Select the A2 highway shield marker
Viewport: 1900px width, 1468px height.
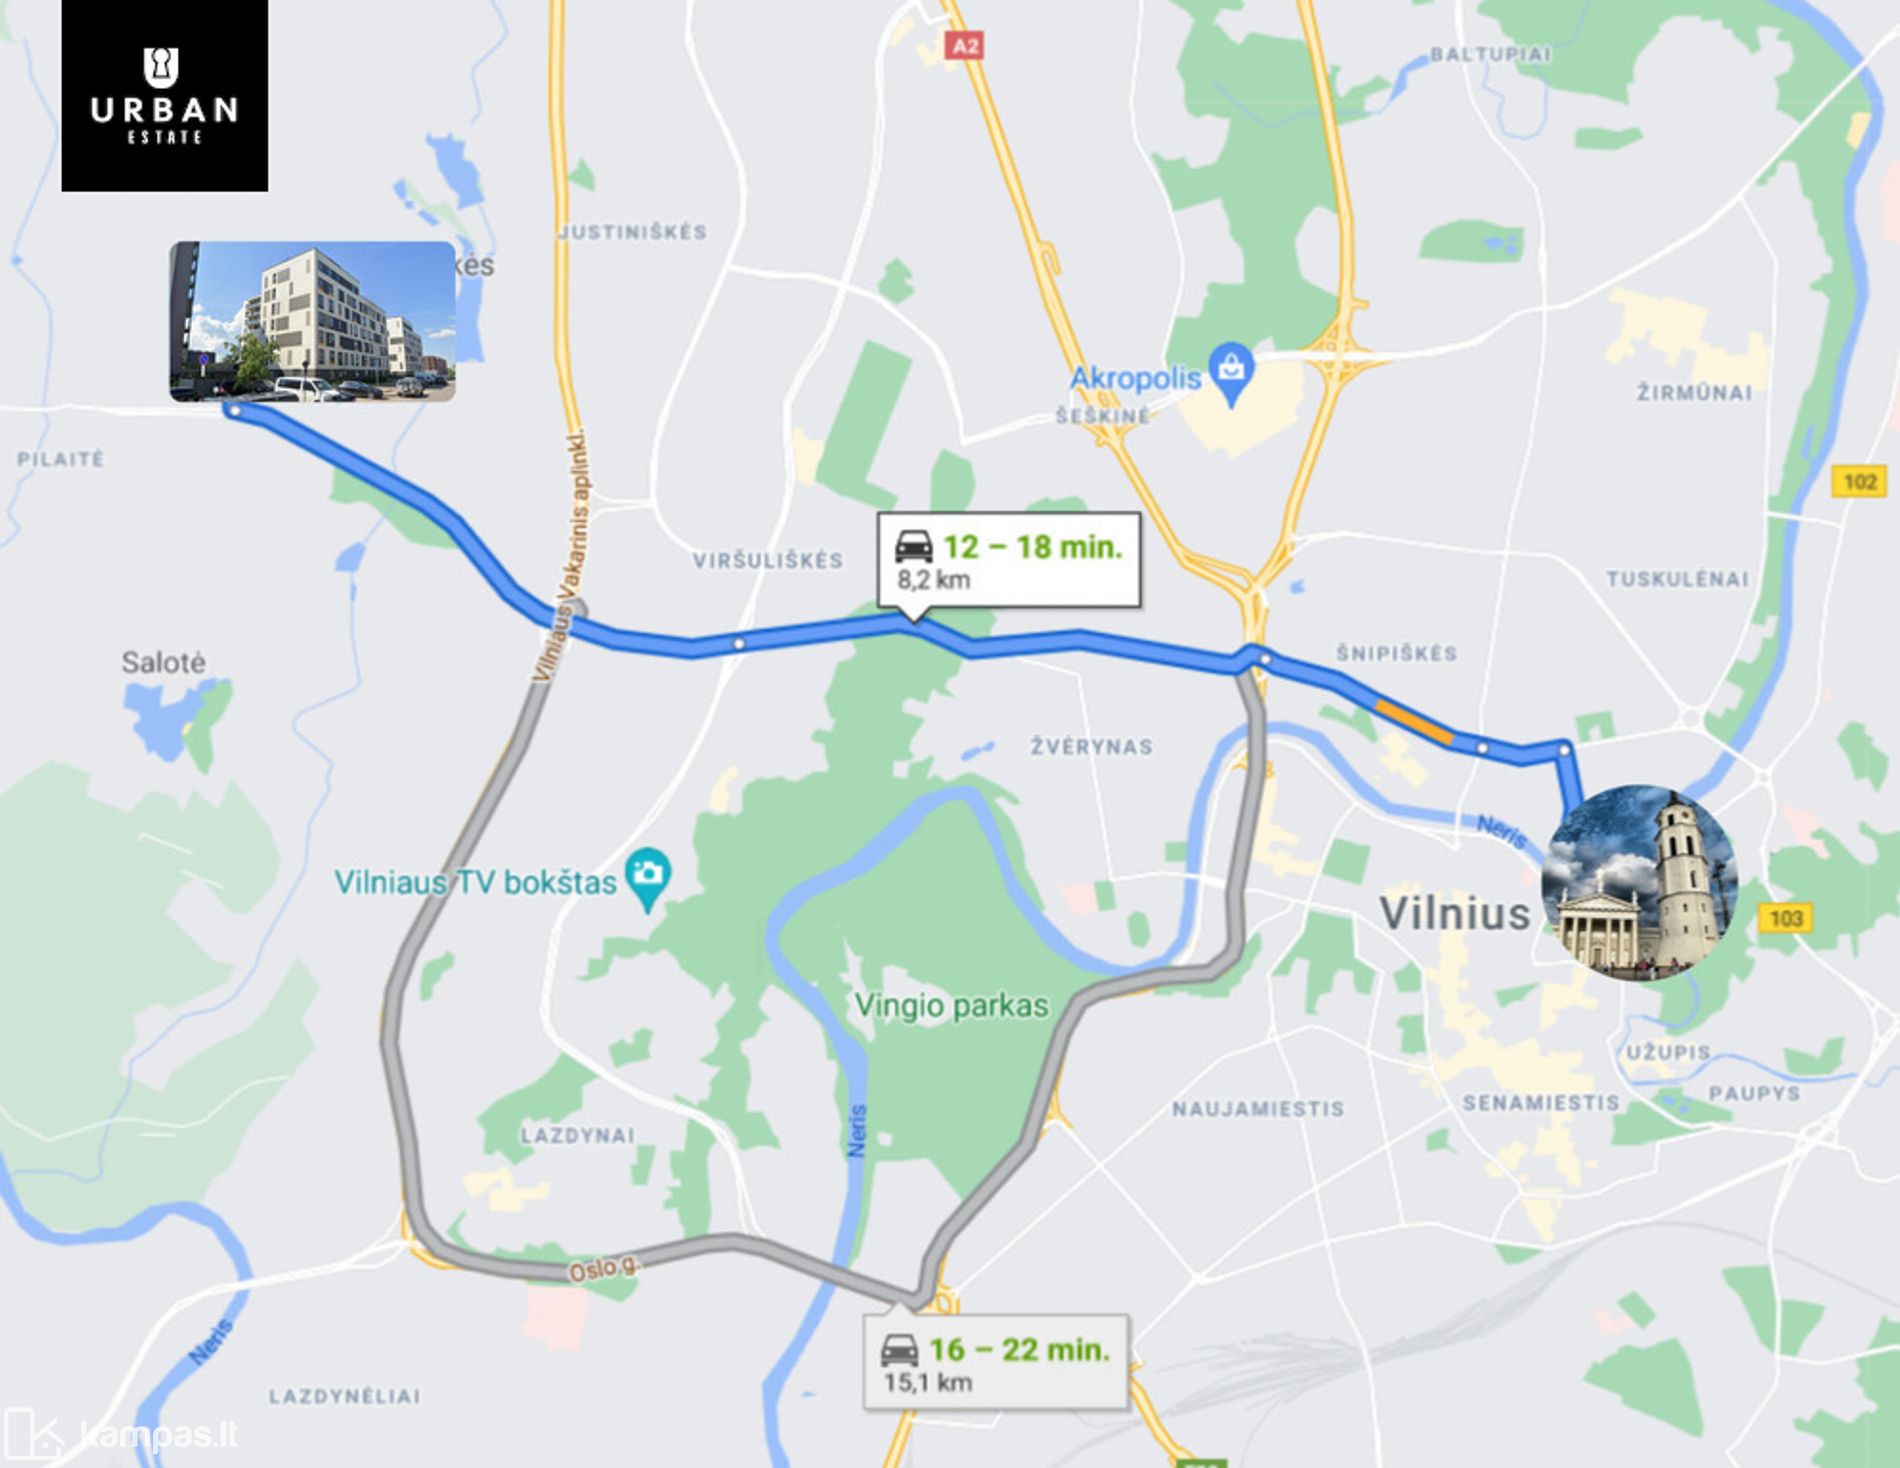pyautogui.click(x=965, y=46)
